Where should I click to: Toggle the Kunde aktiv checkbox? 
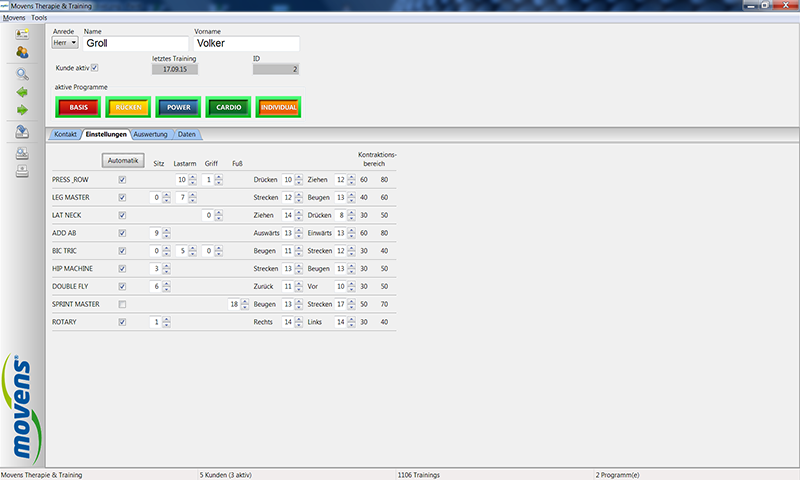click(95, 68)
